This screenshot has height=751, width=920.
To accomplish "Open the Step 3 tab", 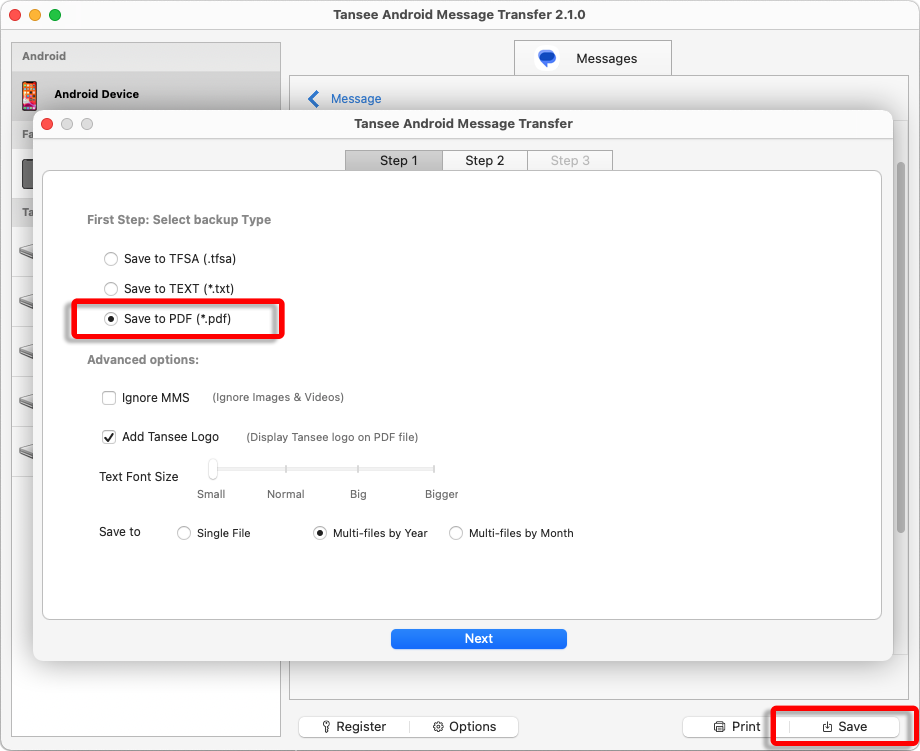I will (x=570, y=160).
